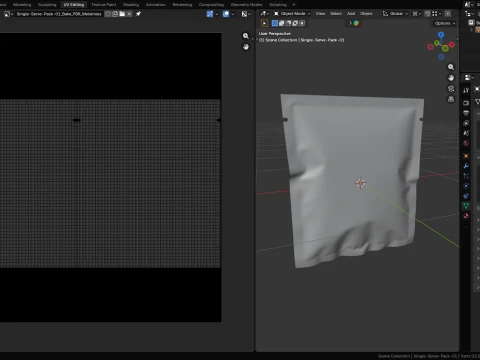Image resolution: width=480 pixels, height=360 pixels.
Task: Open the viewport Add menu
Action: pyautogui.click(x=351, y=14)
